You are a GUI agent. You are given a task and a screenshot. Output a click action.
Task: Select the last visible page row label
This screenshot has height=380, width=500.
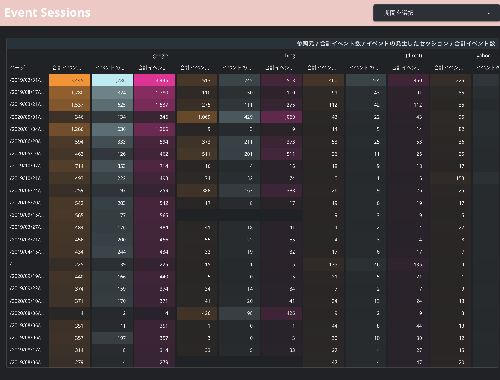25,362
